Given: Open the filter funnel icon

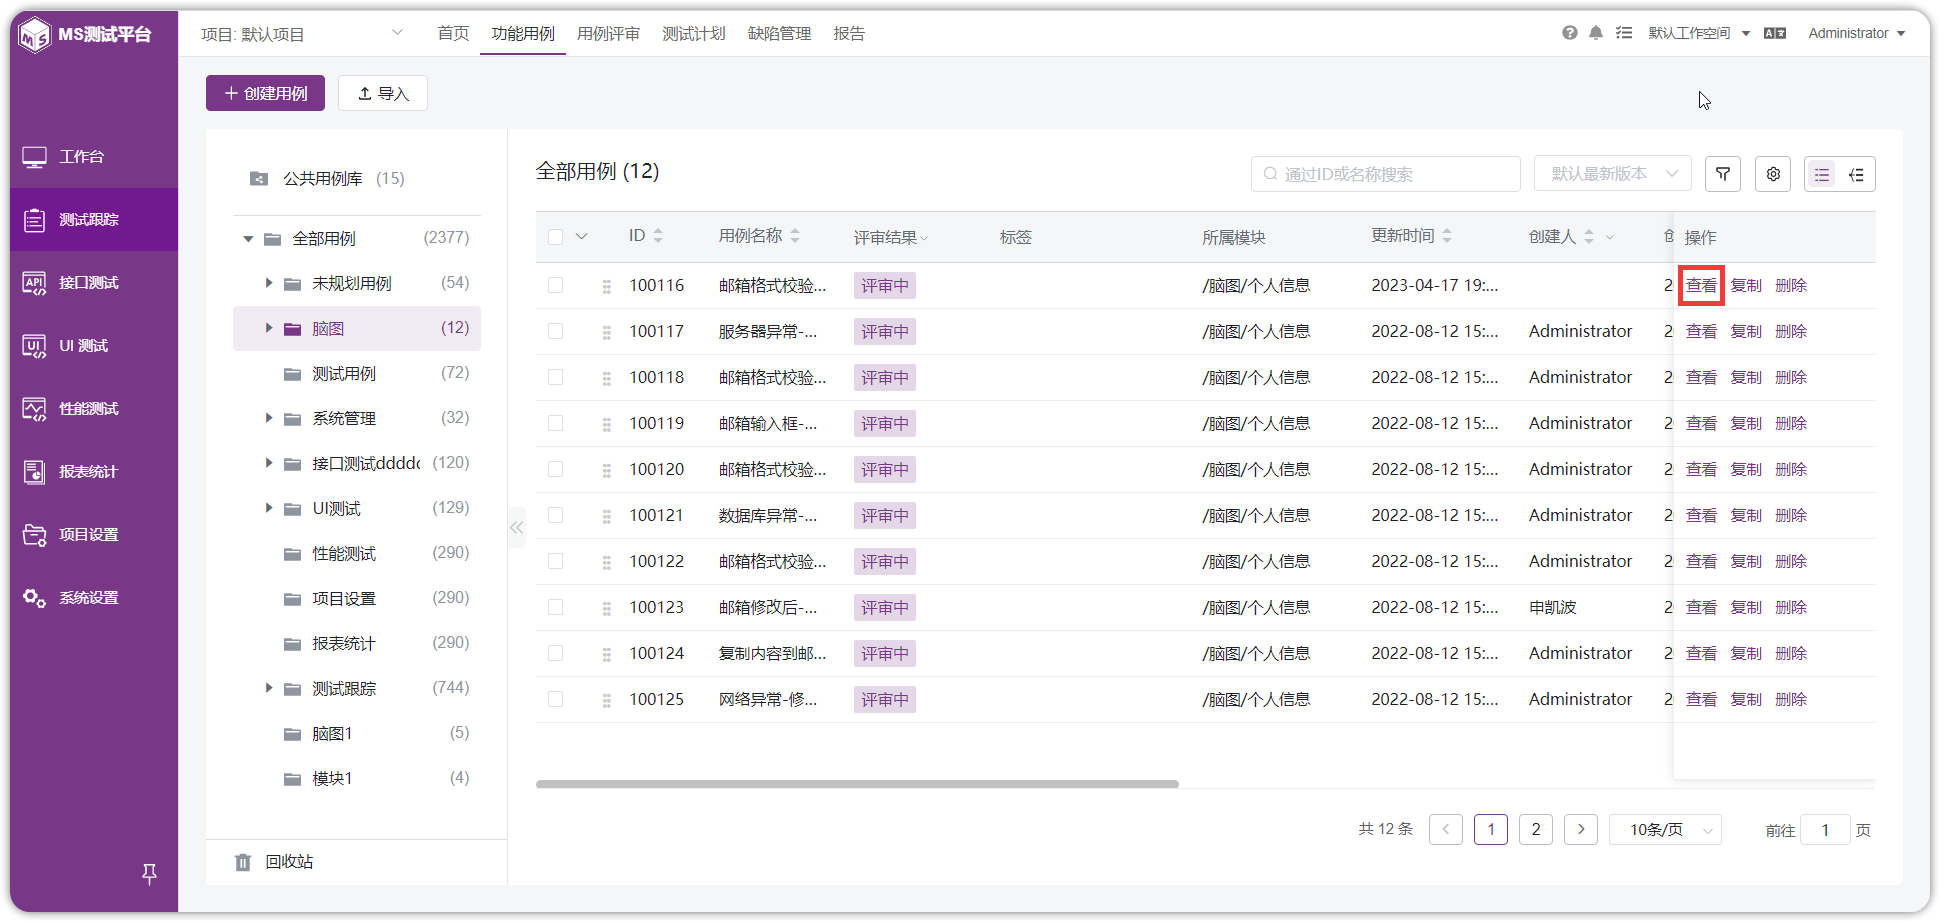Looking at the screenshot, I should (x=1723, y=174).
